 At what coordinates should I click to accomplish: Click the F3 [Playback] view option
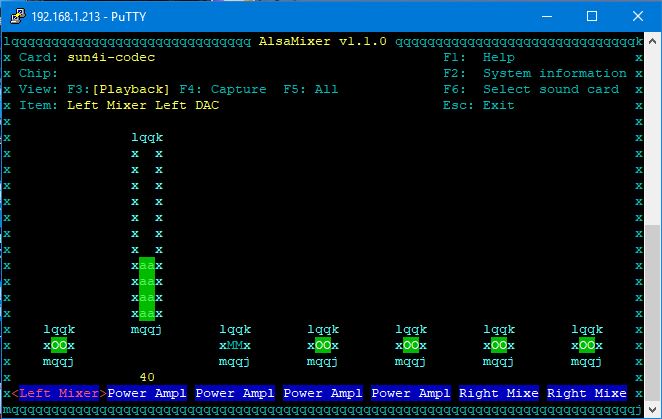pos(118,89)
